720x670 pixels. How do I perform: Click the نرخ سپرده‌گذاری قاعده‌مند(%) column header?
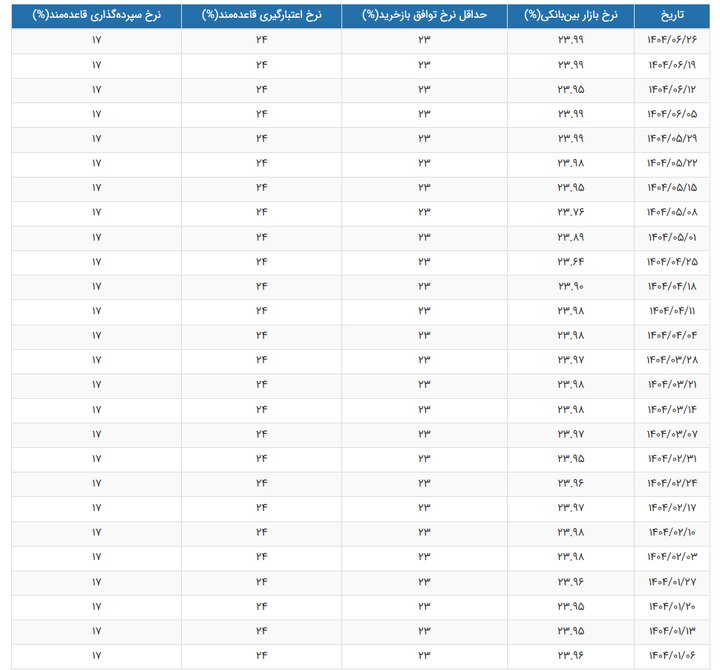click(96, 15)
